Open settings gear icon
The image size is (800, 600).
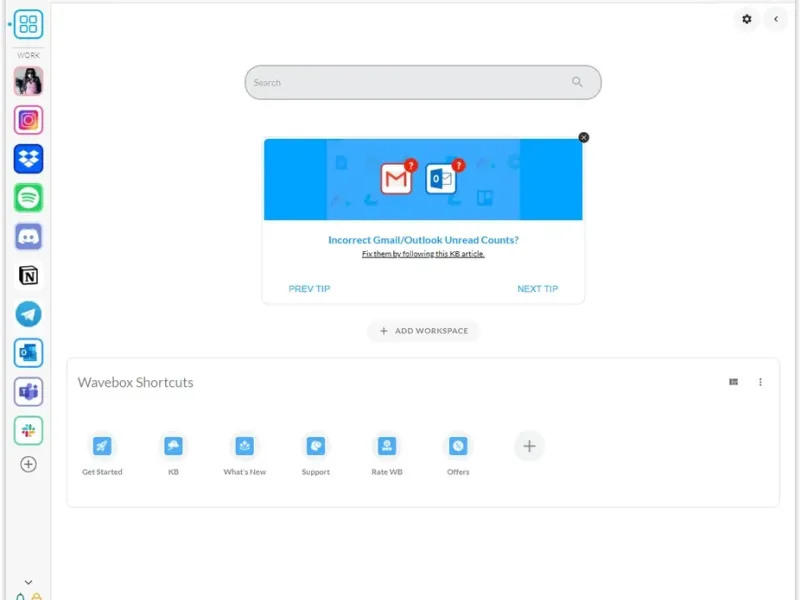tap(746, 19)
